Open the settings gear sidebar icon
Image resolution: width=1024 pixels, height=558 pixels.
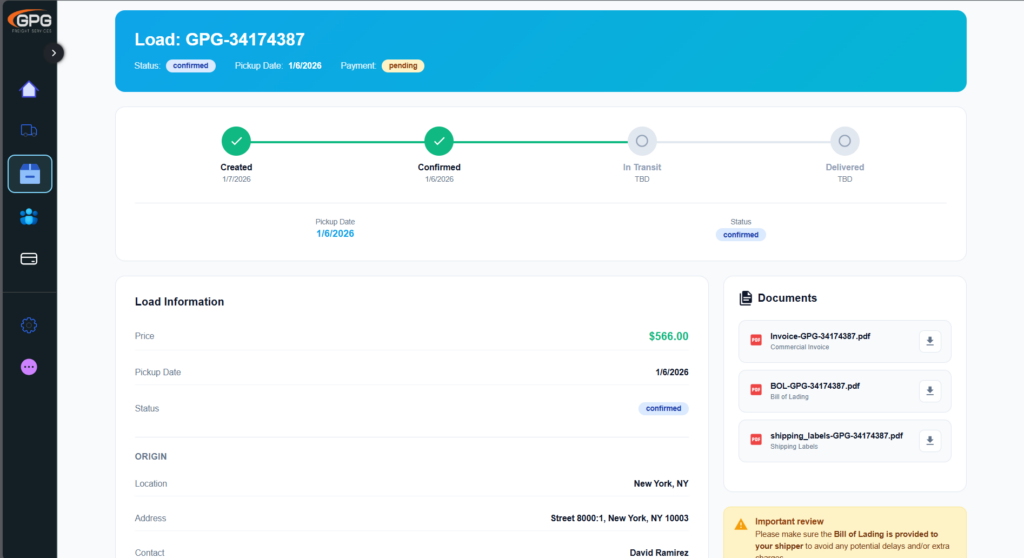(29, 325)
